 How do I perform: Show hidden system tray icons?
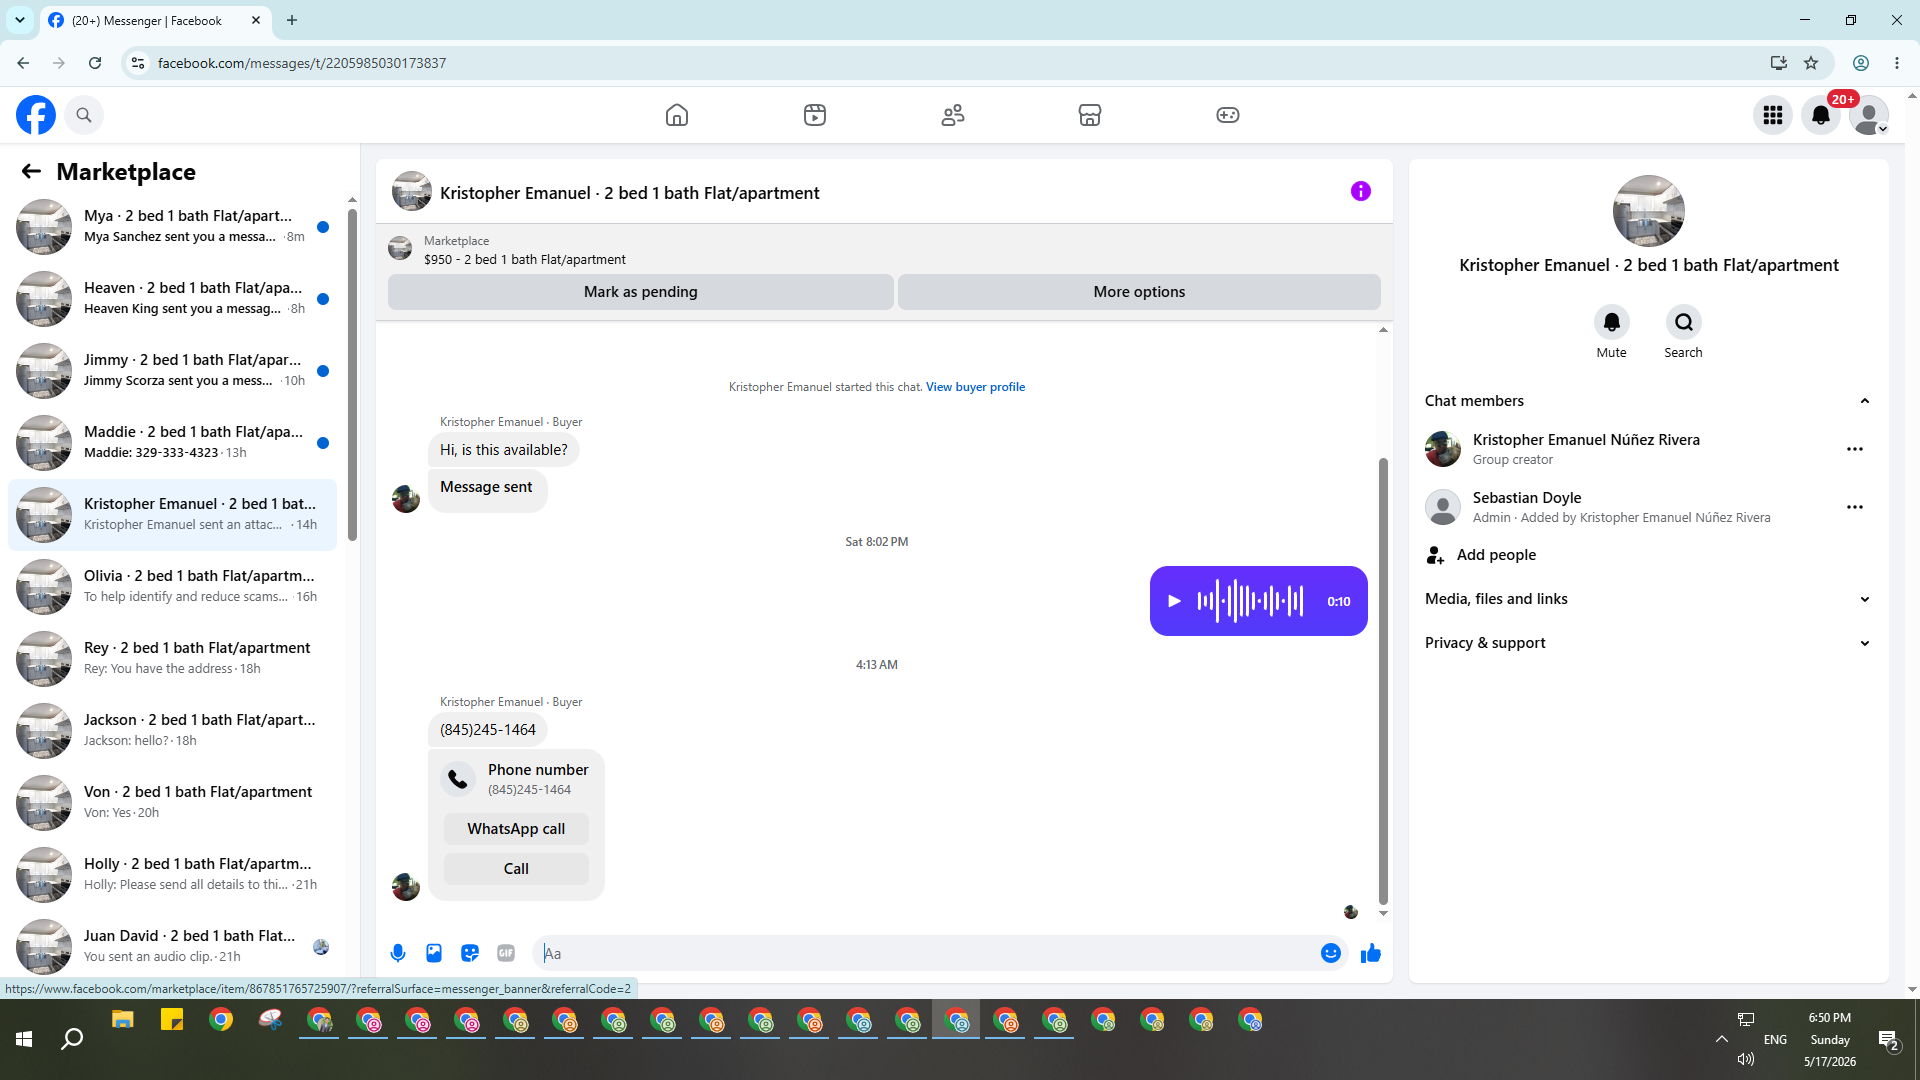pyautogui.click(x=1722, y=1040)
